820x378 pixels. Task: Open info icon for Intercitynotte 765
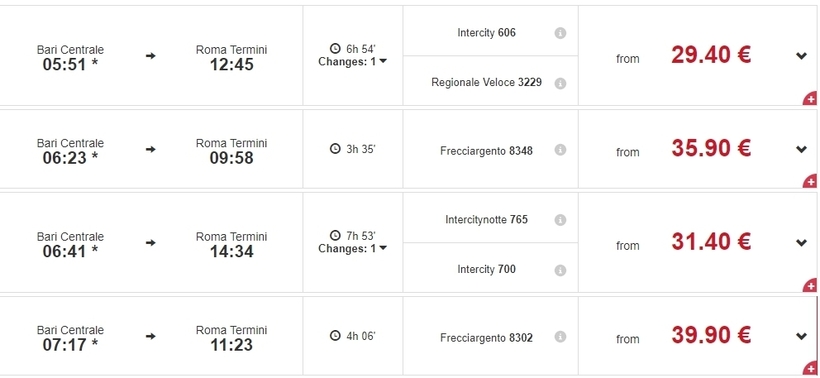coord(560,220)
